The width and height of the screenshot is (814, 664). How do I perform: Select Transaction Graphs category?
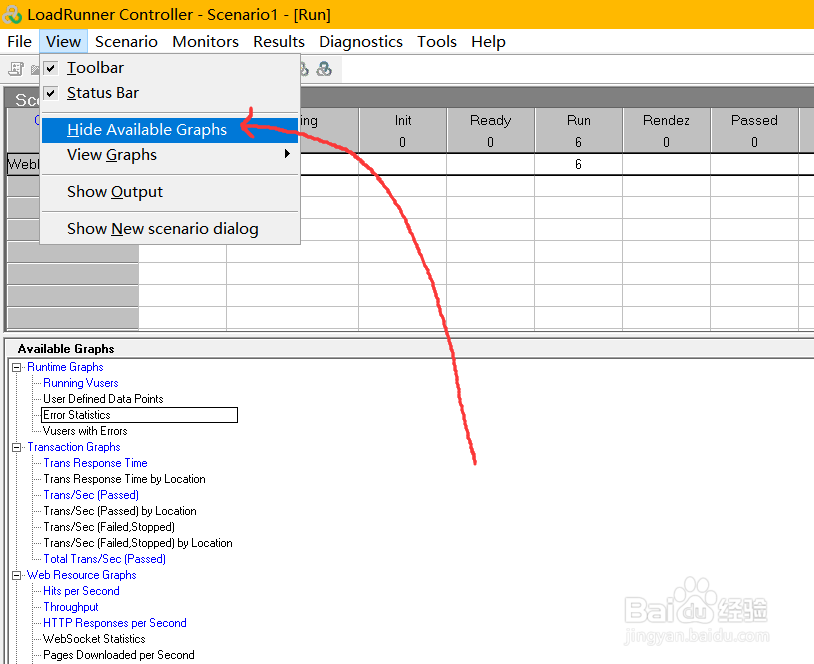(x=74, y=447)
